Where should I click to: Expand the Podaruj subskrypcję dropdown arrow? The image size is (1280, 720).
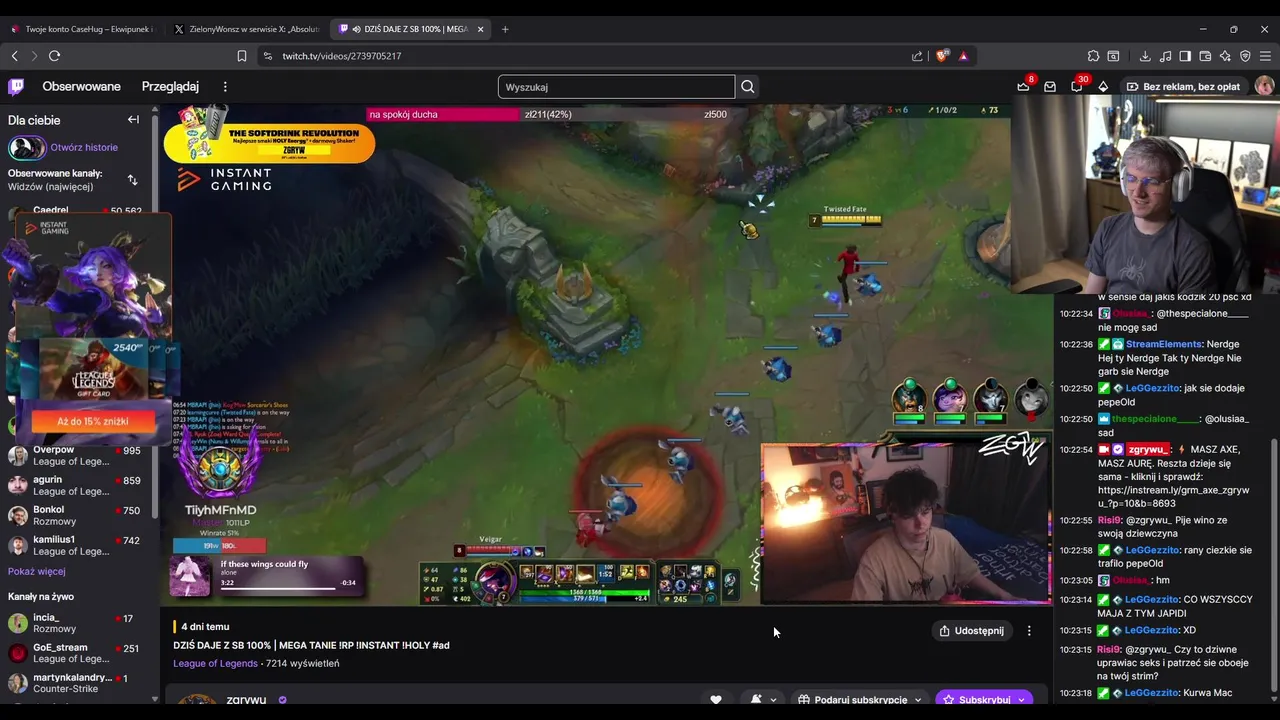[x=918, y=700]
